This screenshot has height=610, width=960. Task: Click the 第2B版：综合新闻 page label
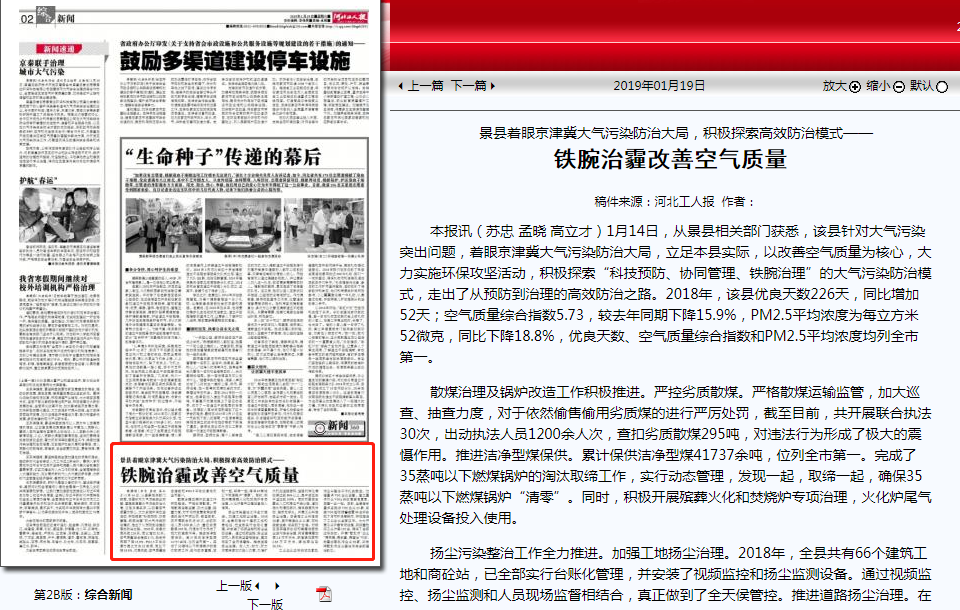pyautogui.click(x=83, y=595)
